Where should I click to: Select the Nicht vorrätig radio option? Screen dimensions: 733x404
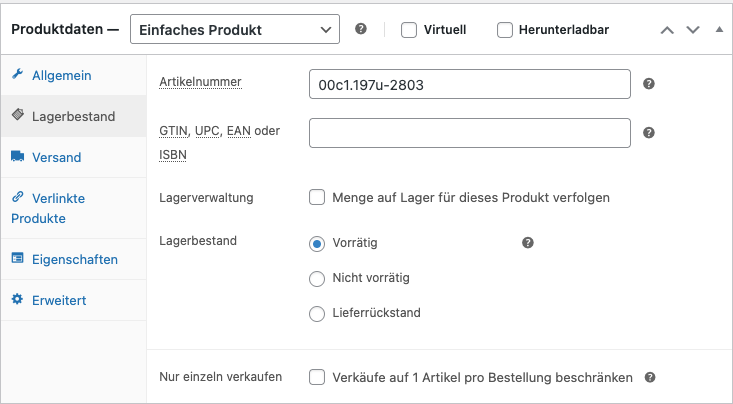317,278
